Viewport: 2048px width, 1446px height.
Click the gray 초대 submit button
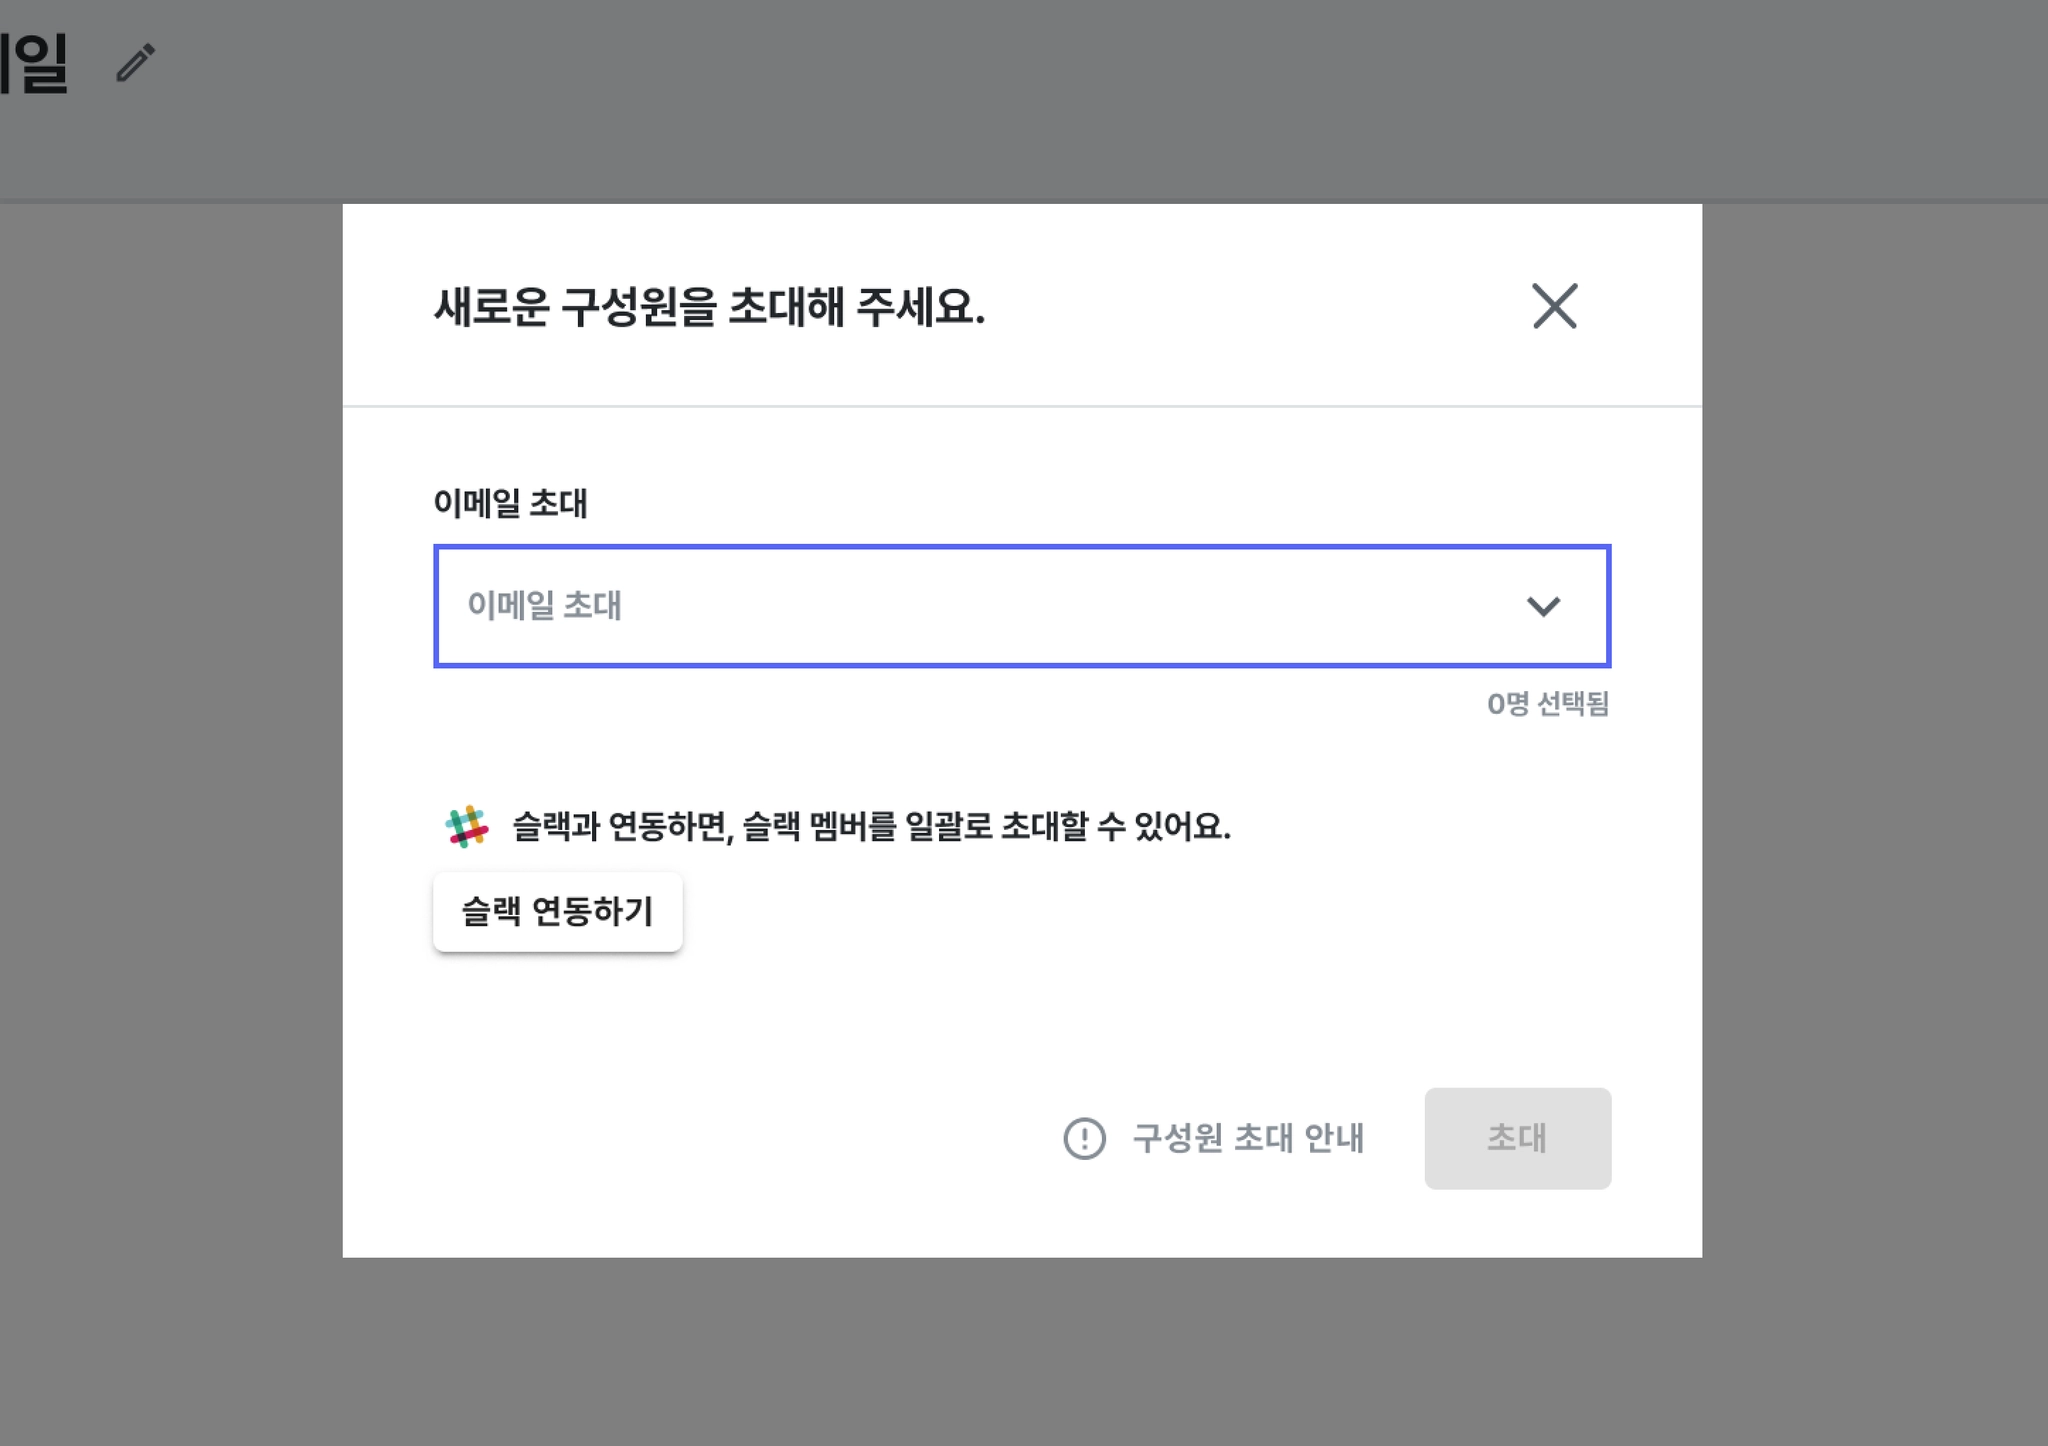pyautogui.click(x=1517, y=1138)
